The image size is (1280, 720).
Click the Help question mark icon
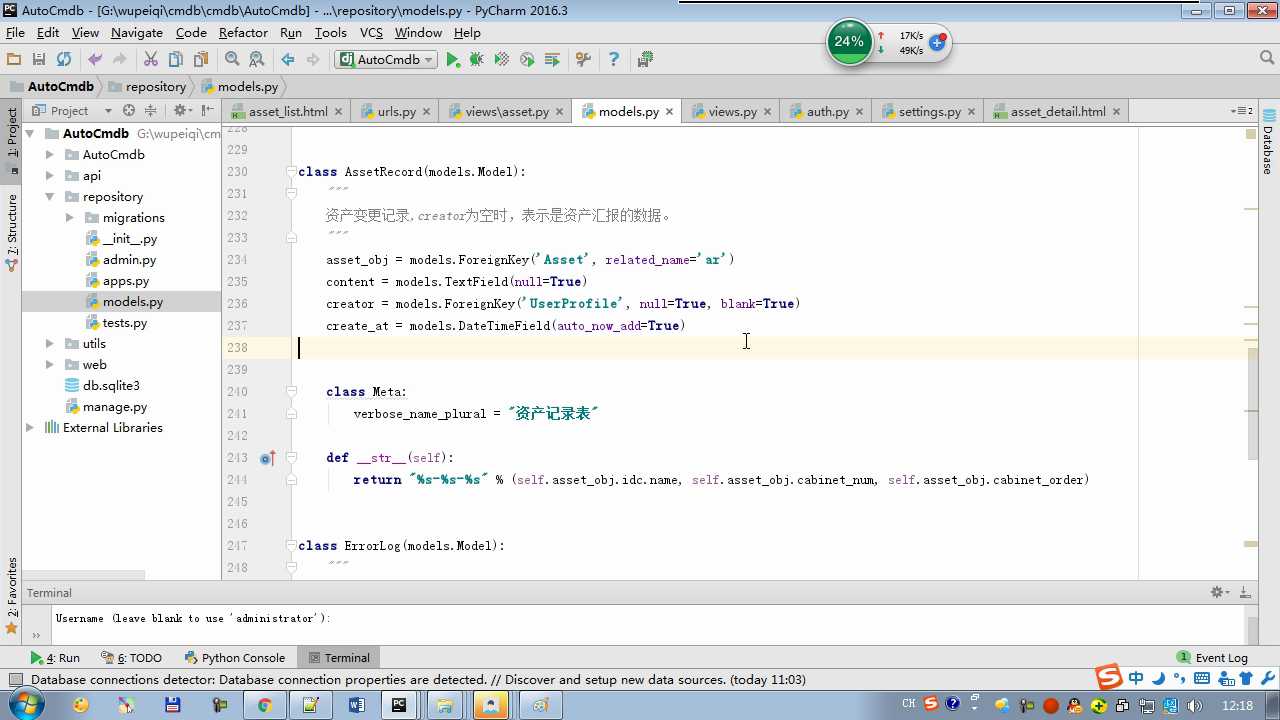[x=614, y=60]
